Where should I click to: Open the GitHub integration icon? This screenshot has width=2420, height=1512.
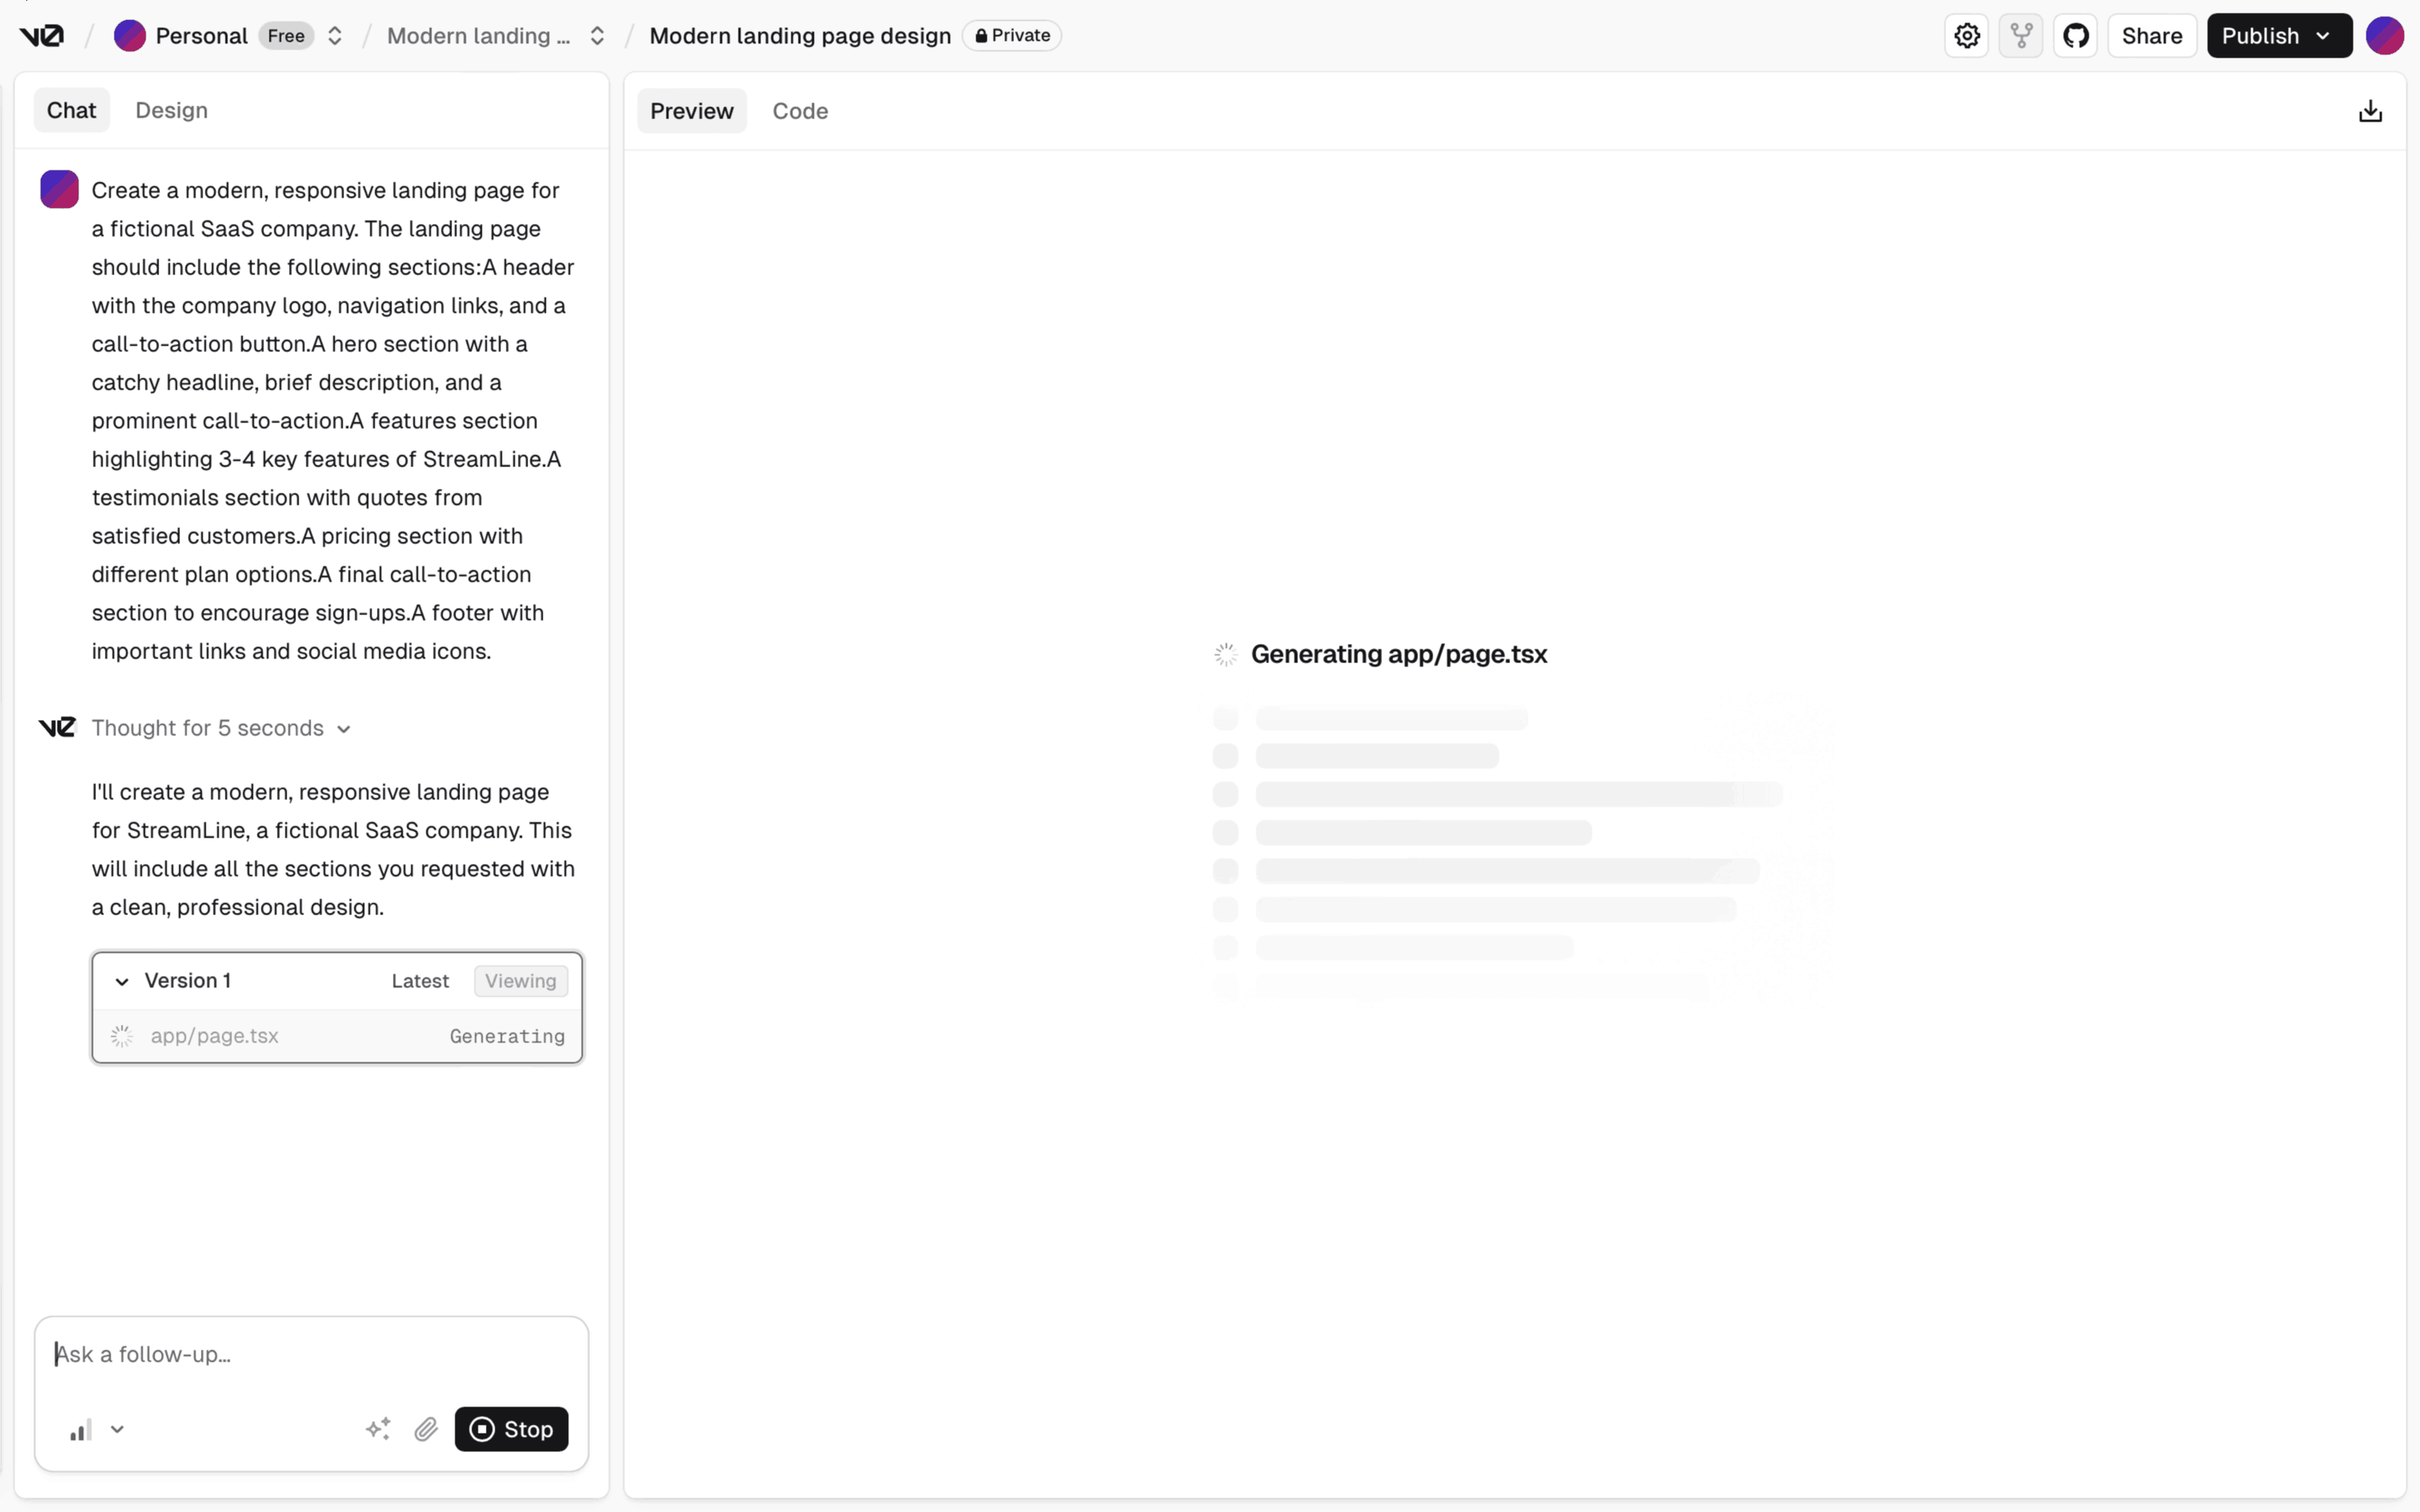2076,35
